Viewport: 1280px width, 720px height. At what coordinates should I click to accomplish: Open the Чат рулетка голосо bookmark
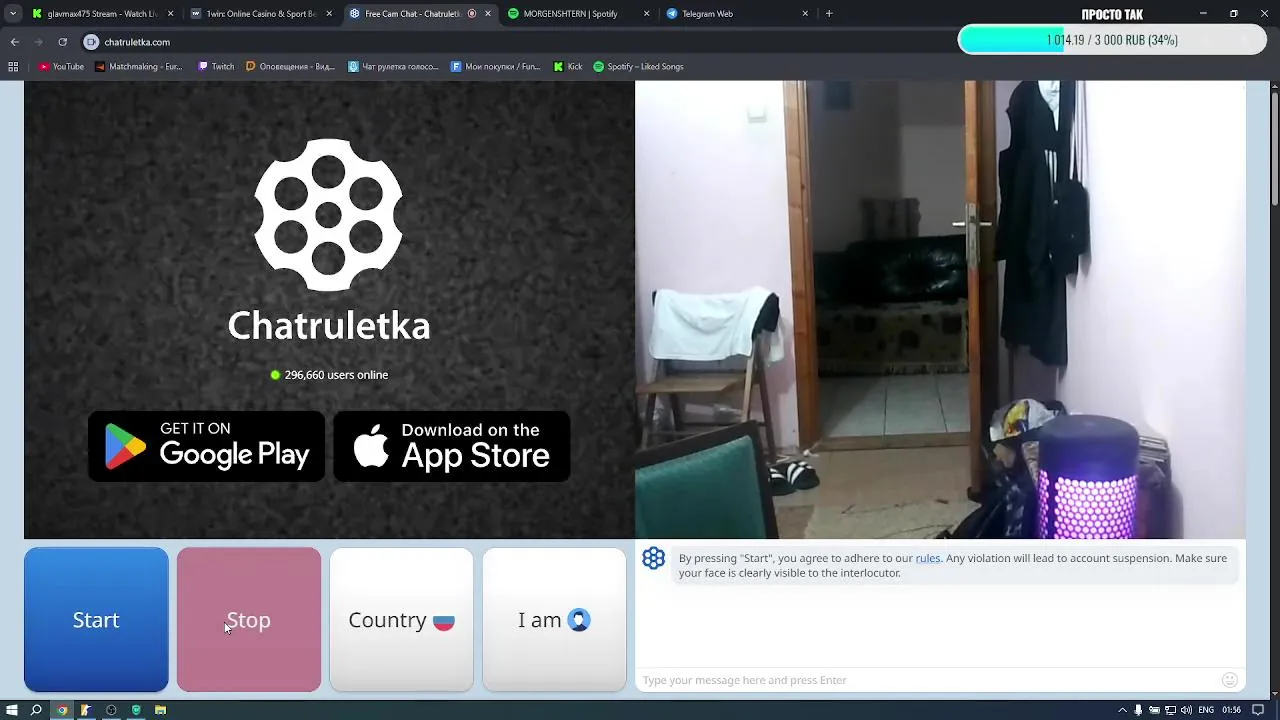[393, 67]
